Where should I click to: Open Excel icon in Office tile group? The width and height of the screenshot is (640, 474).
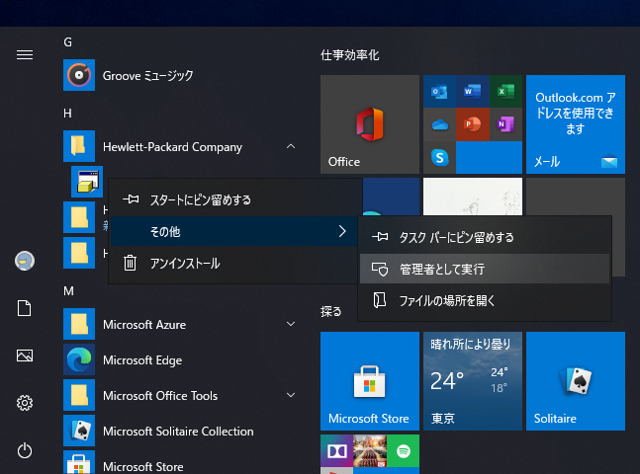(x=506, y=91)
